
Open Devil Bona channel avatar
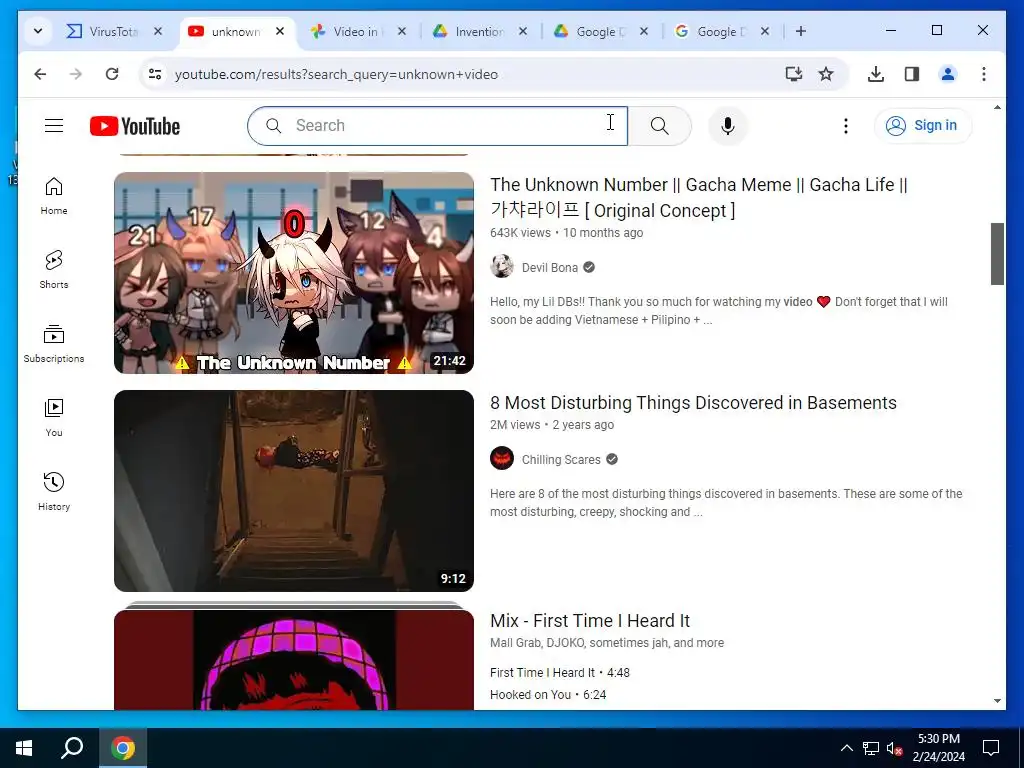point(502,266)
